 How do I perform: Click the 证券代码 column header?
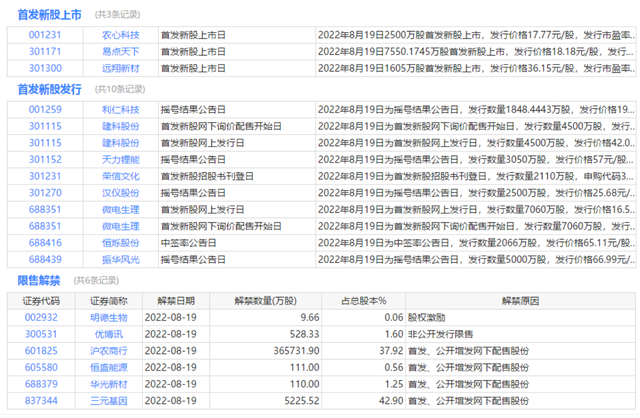click(41, 301)
